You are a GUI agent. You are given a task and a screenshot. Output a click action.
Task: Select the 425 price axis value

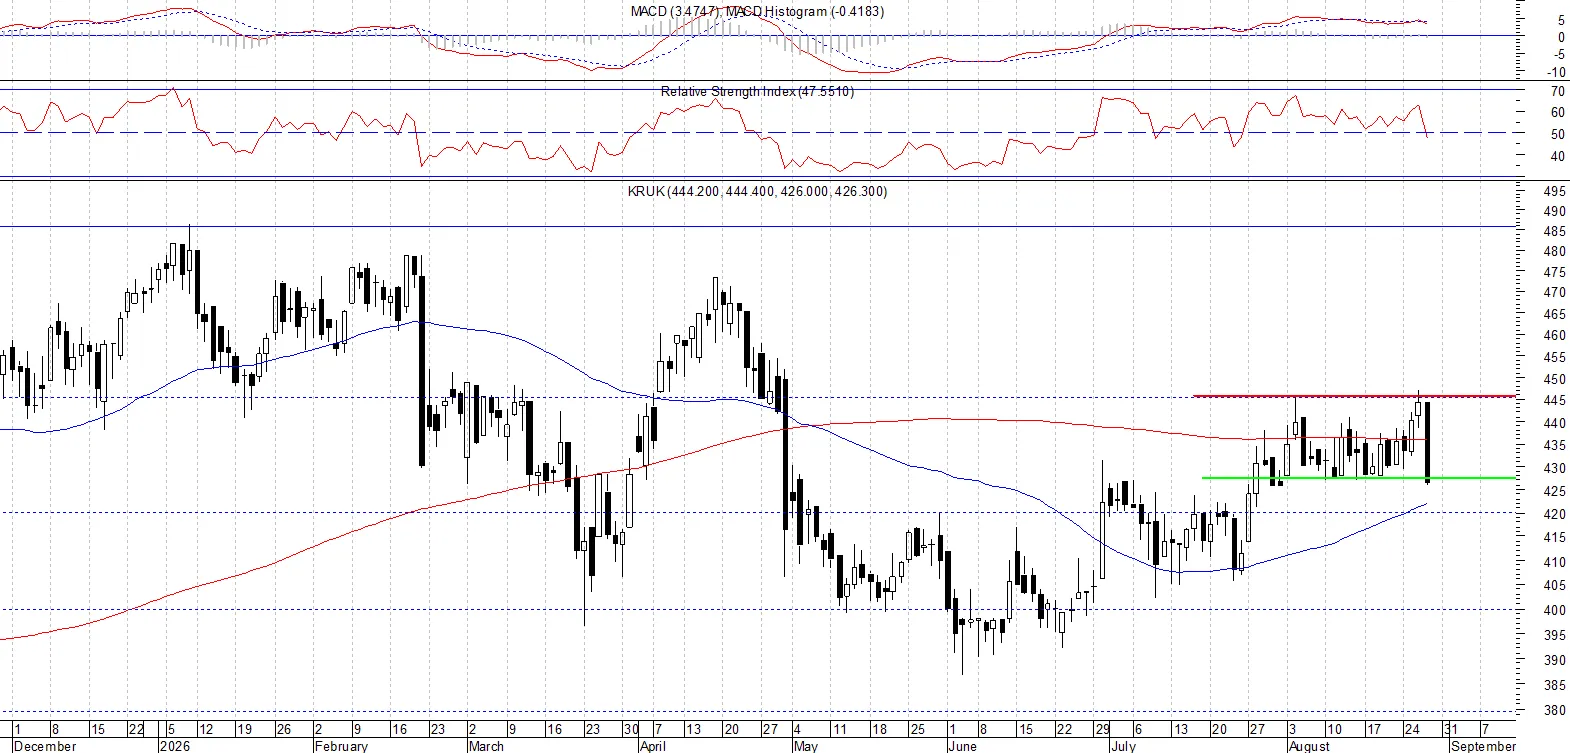coord(1554,491)
